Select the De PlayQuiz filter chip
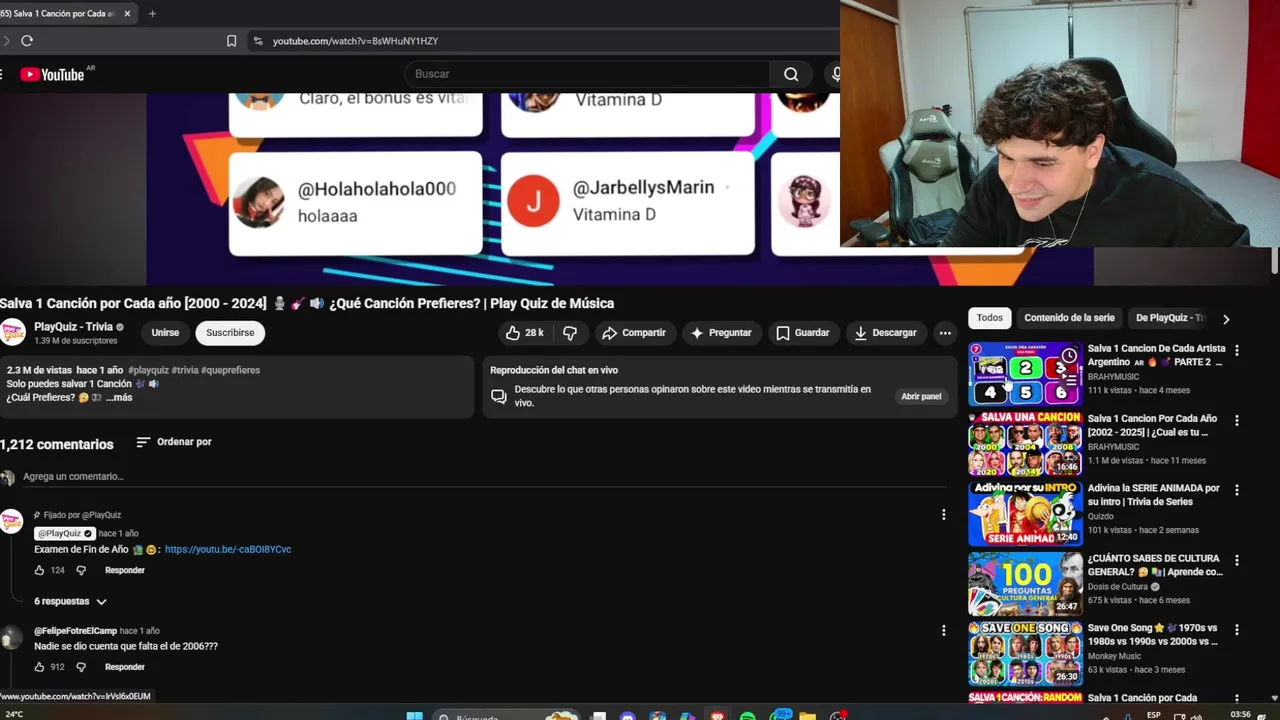The height and width of the screenshot is (720, 1280). point(1167,318)
